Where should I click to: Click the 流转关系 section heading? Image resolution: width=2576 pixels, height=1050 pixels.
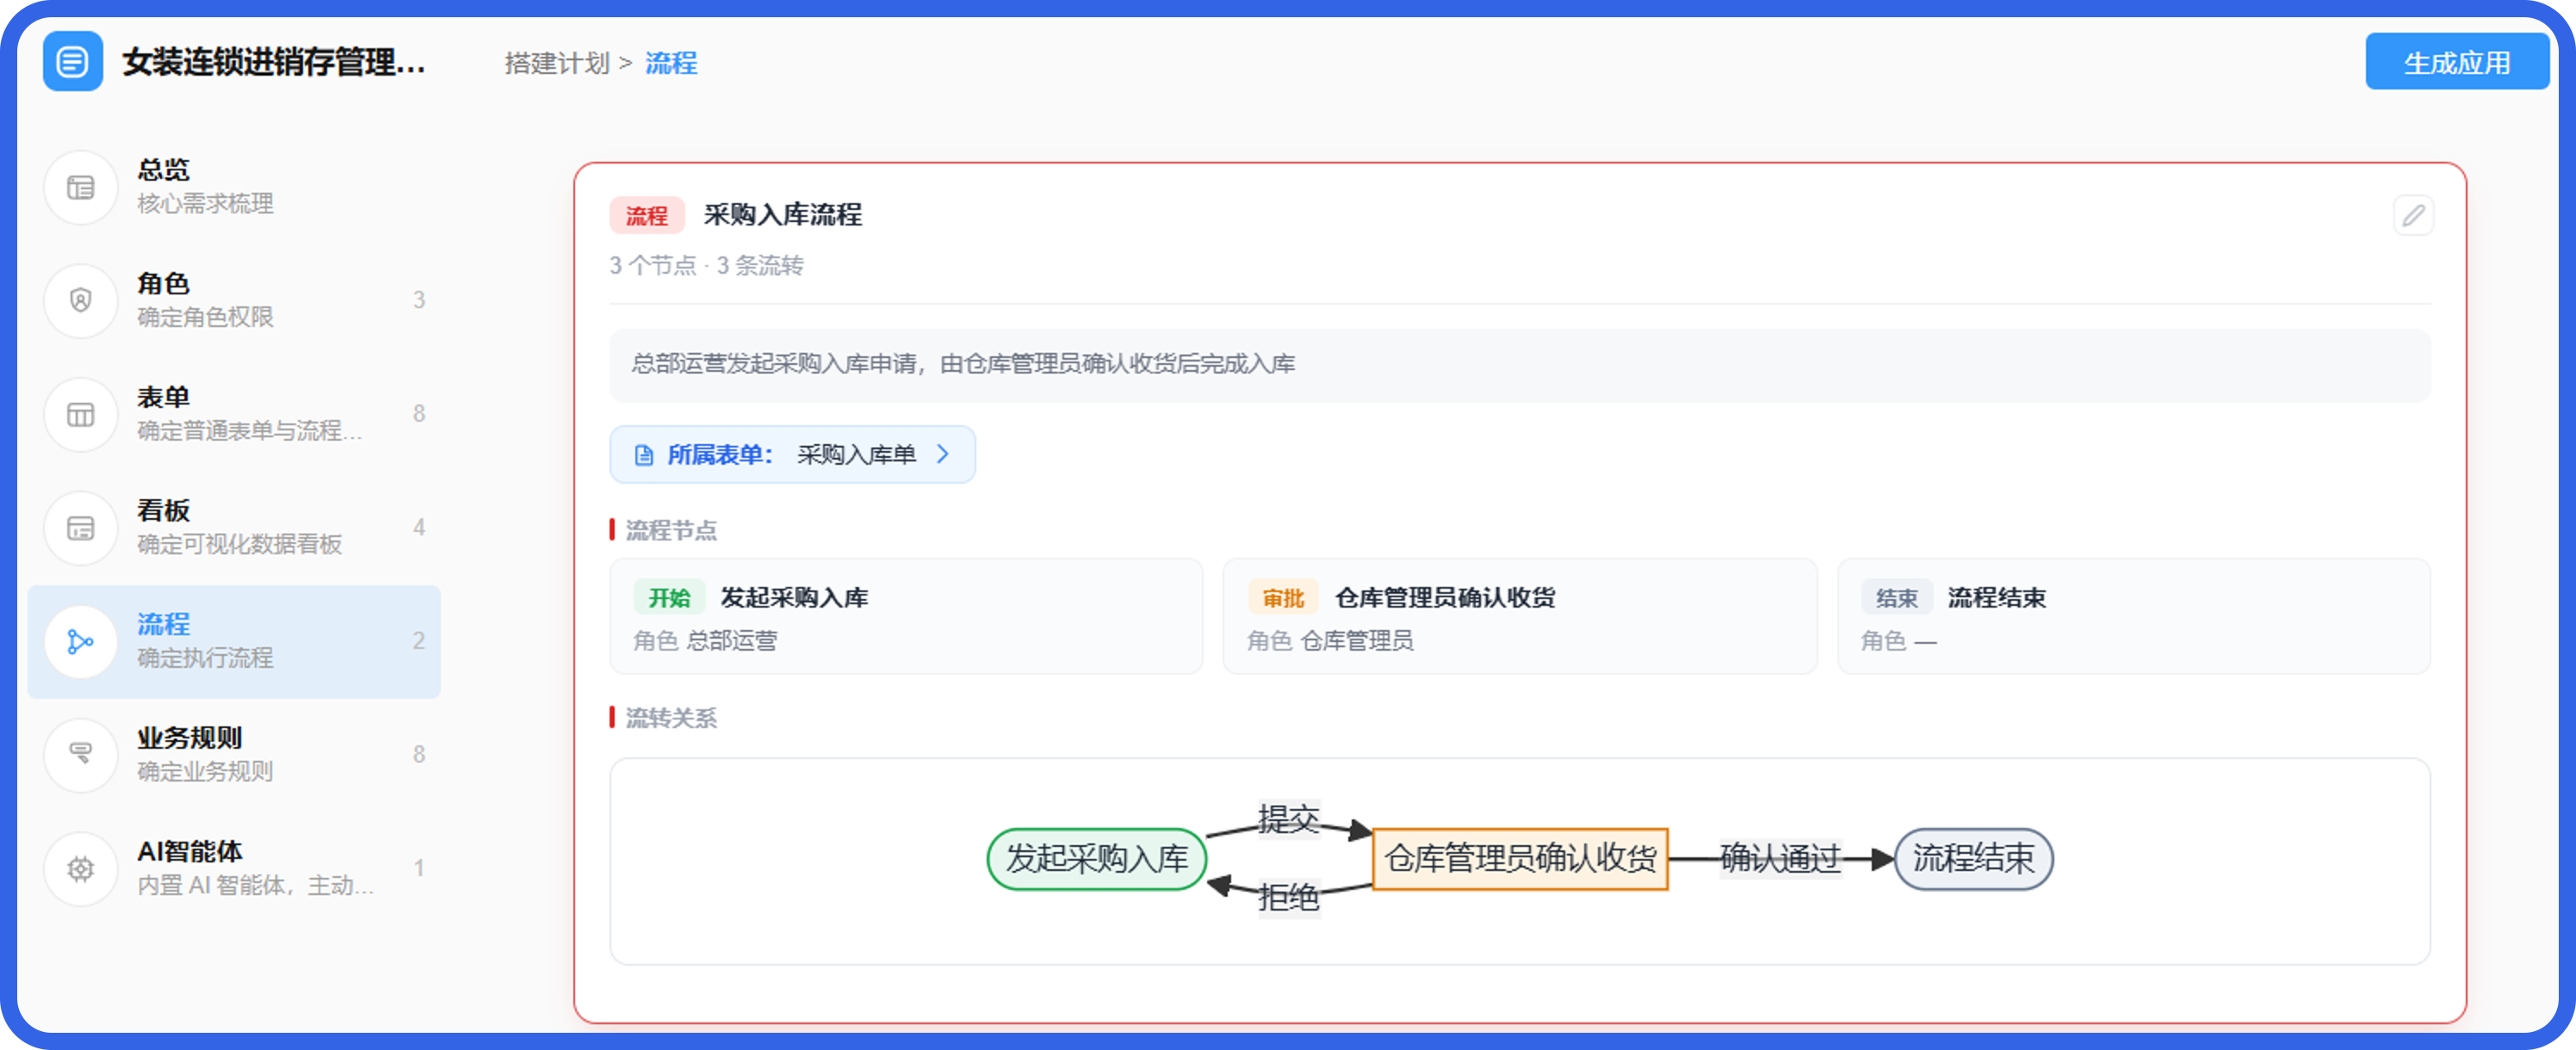point(671,718)
